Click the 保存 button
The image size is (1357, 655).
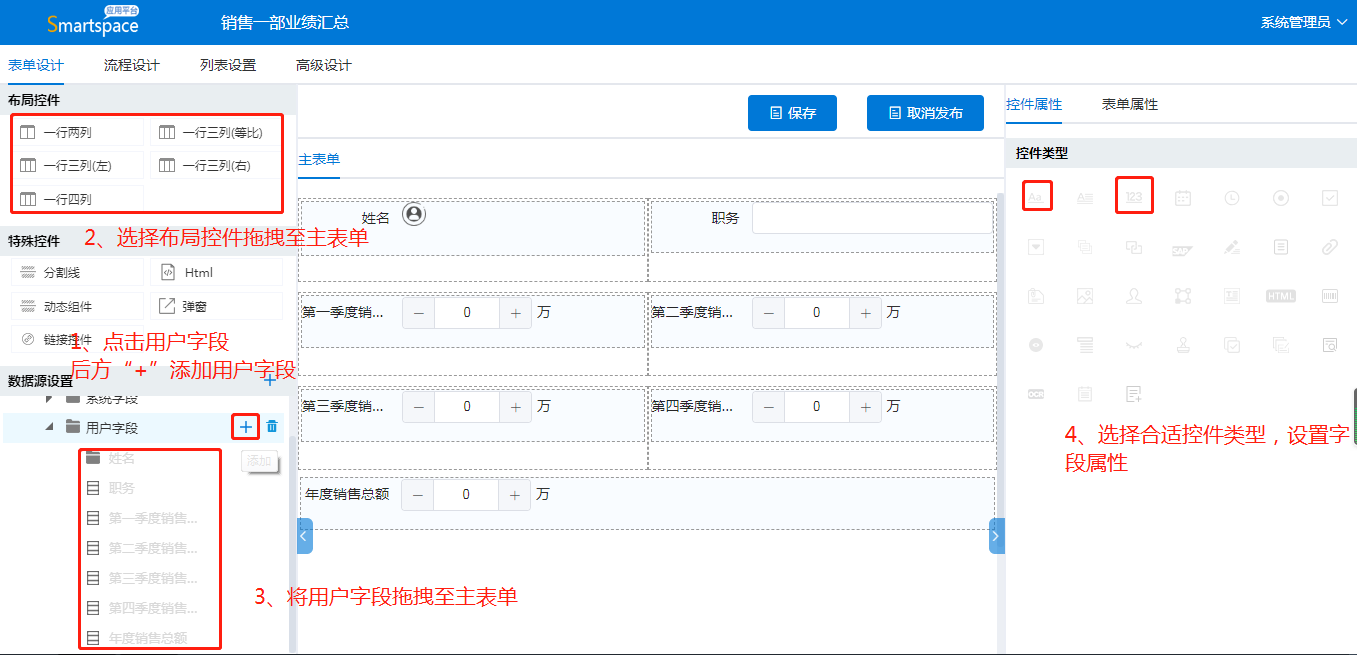point(792,113)
